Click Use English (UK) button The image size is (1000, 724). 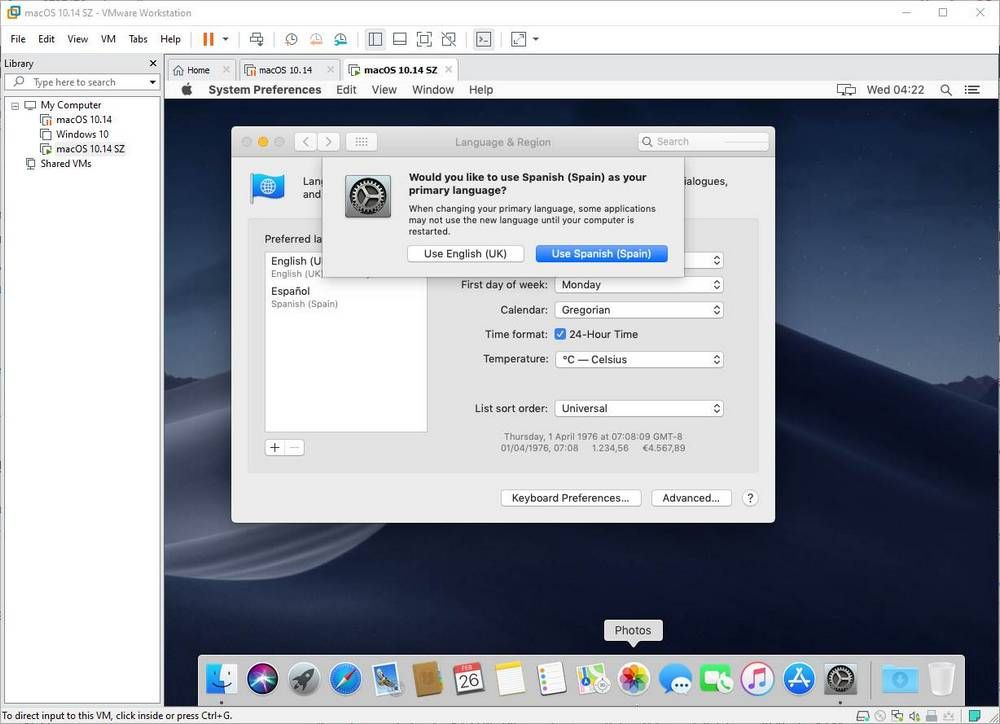tap(466, 254)
